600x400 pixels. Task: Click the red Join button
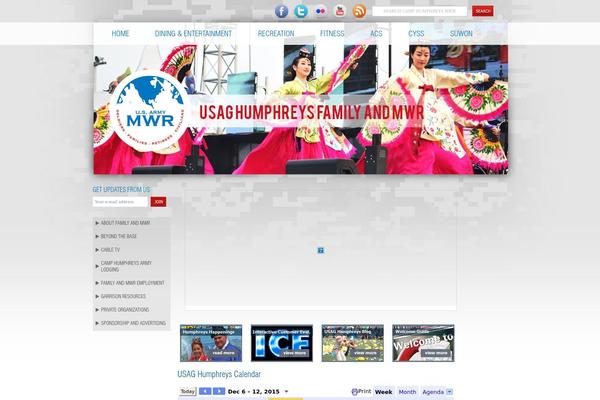(x=158, y=202)
